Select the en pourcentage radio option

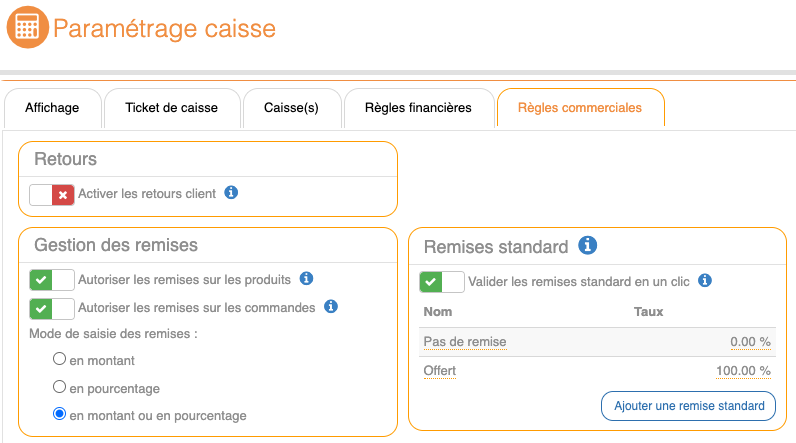click(60, 387)
